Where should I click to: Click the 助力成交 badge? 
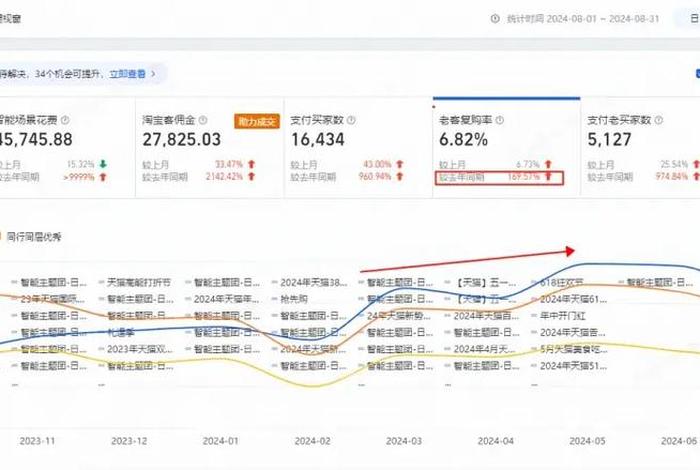pyautogui.click(x=257, y=121)
